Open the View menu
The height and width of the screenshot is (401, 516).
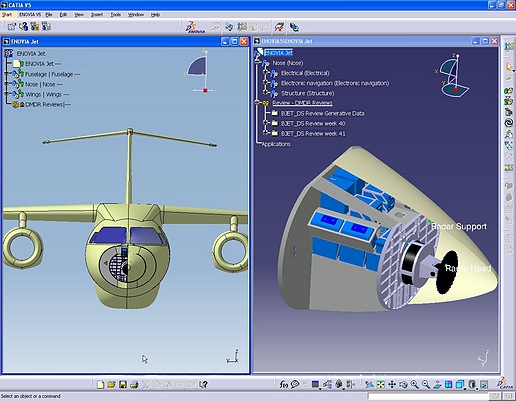pyautogui.click(x=79, y=15)
